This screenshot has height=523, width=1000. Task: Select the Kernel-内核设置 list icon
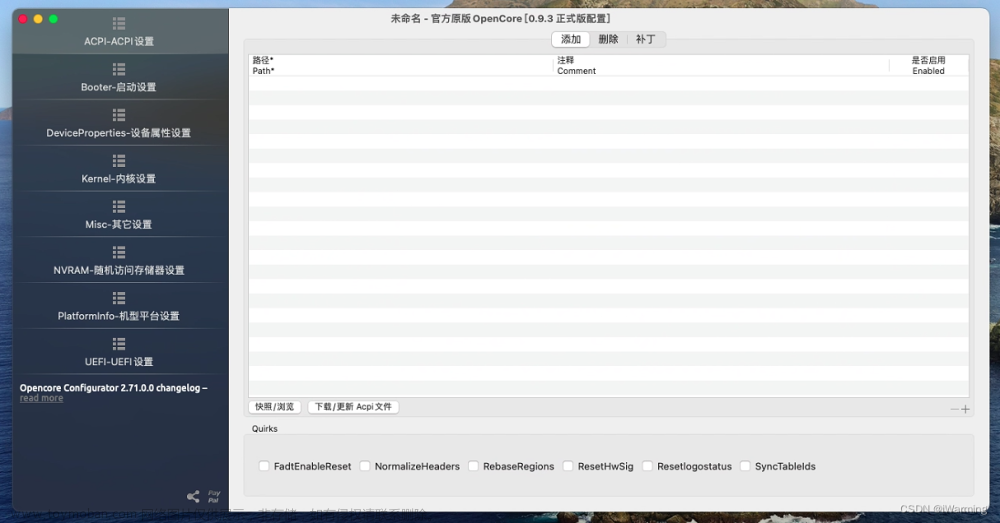[x=119, y=161]
